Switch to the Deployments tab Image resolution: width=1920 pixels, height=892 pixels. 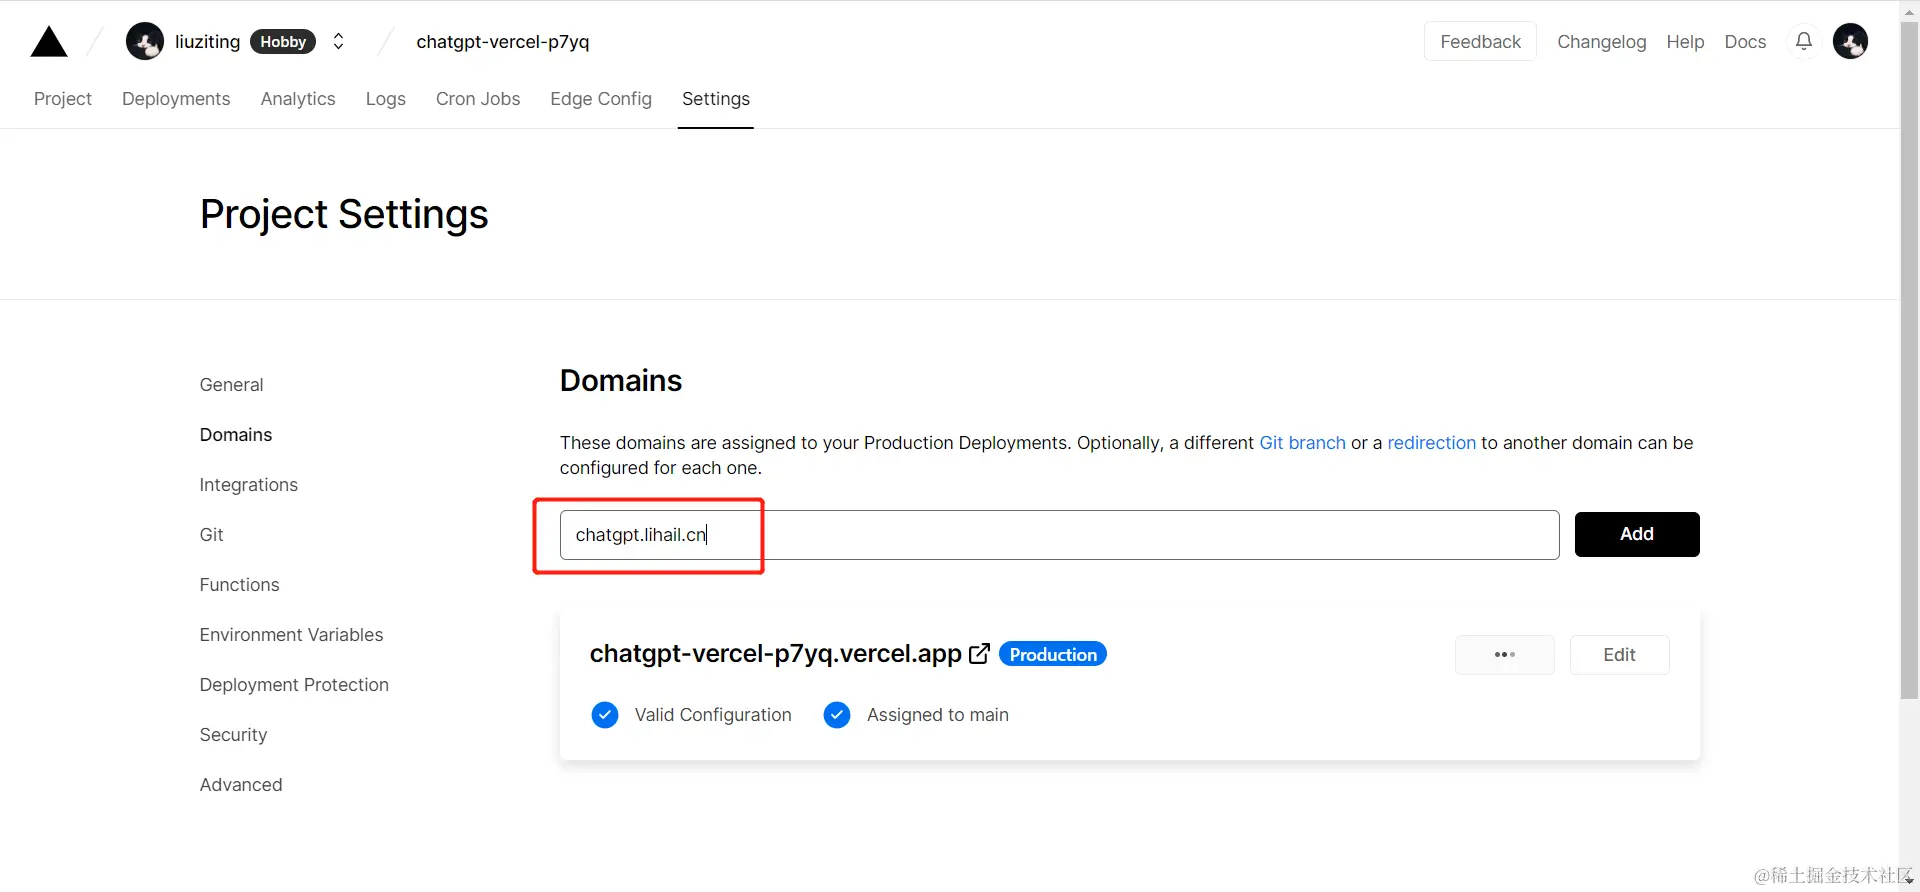pyautogui.click(x=176, y=99)
